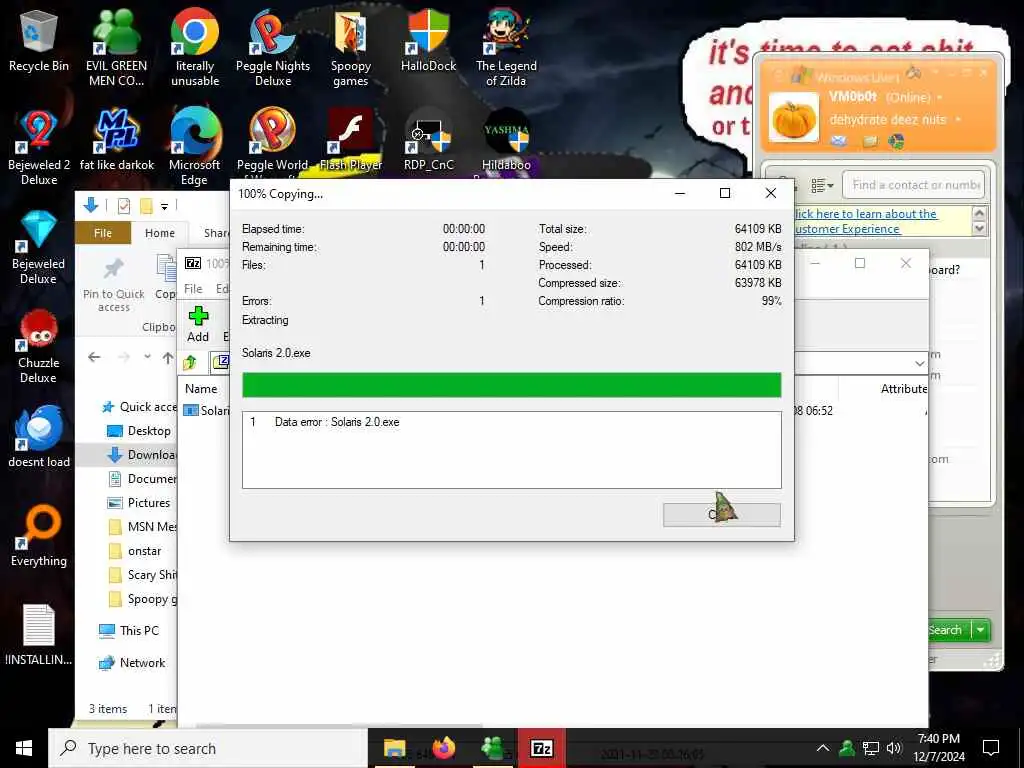Open the dropdown arrow beside Messenger Search
The width and height of the screenshot is (1024, 768).
(x=980, y=630)
